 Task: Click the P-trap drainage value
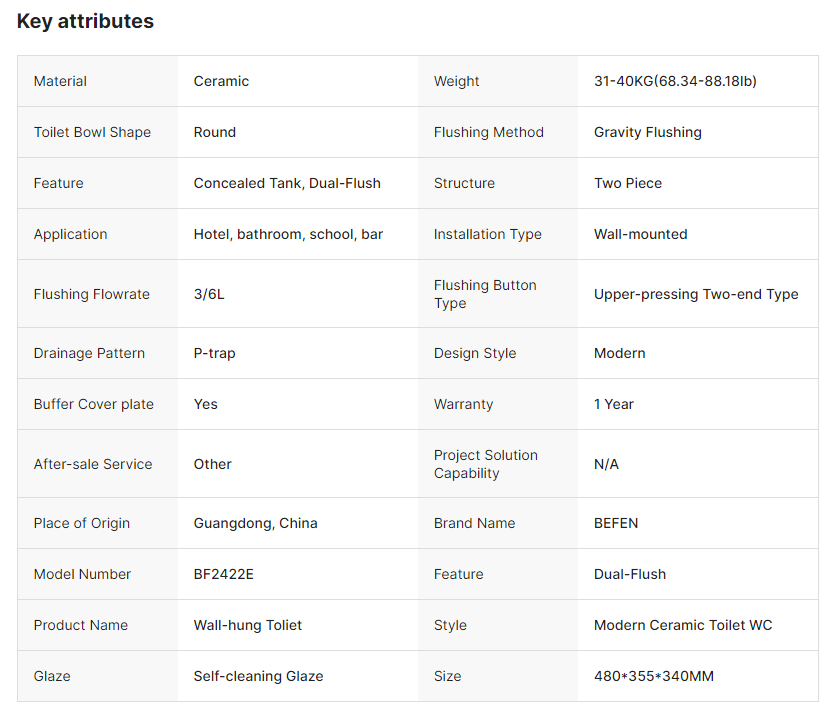(214, 353)
